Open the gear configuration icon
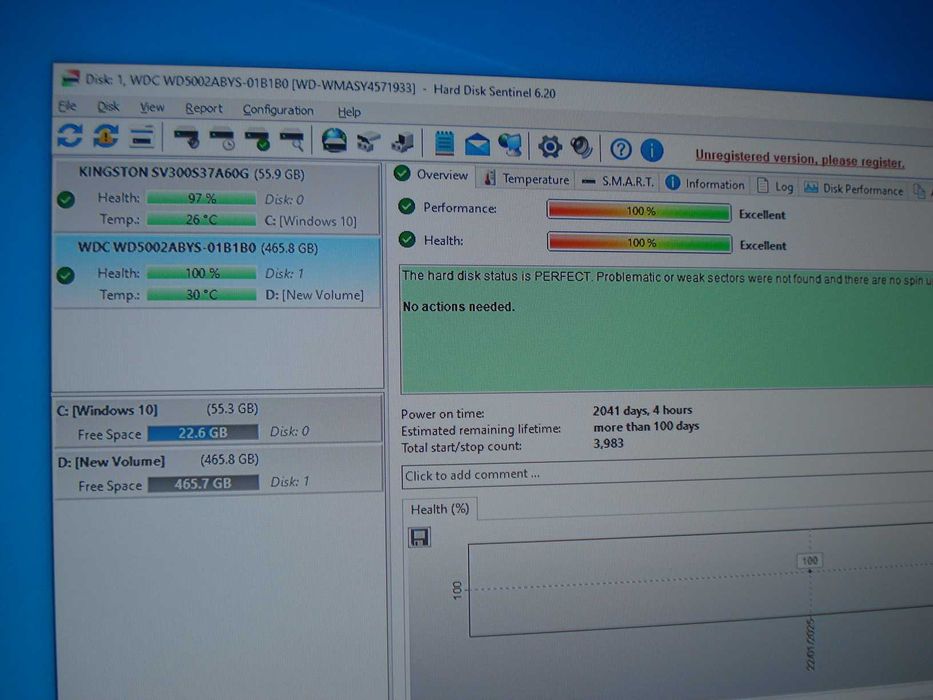The height and width of the screenshot is (700, 933). 550,146
